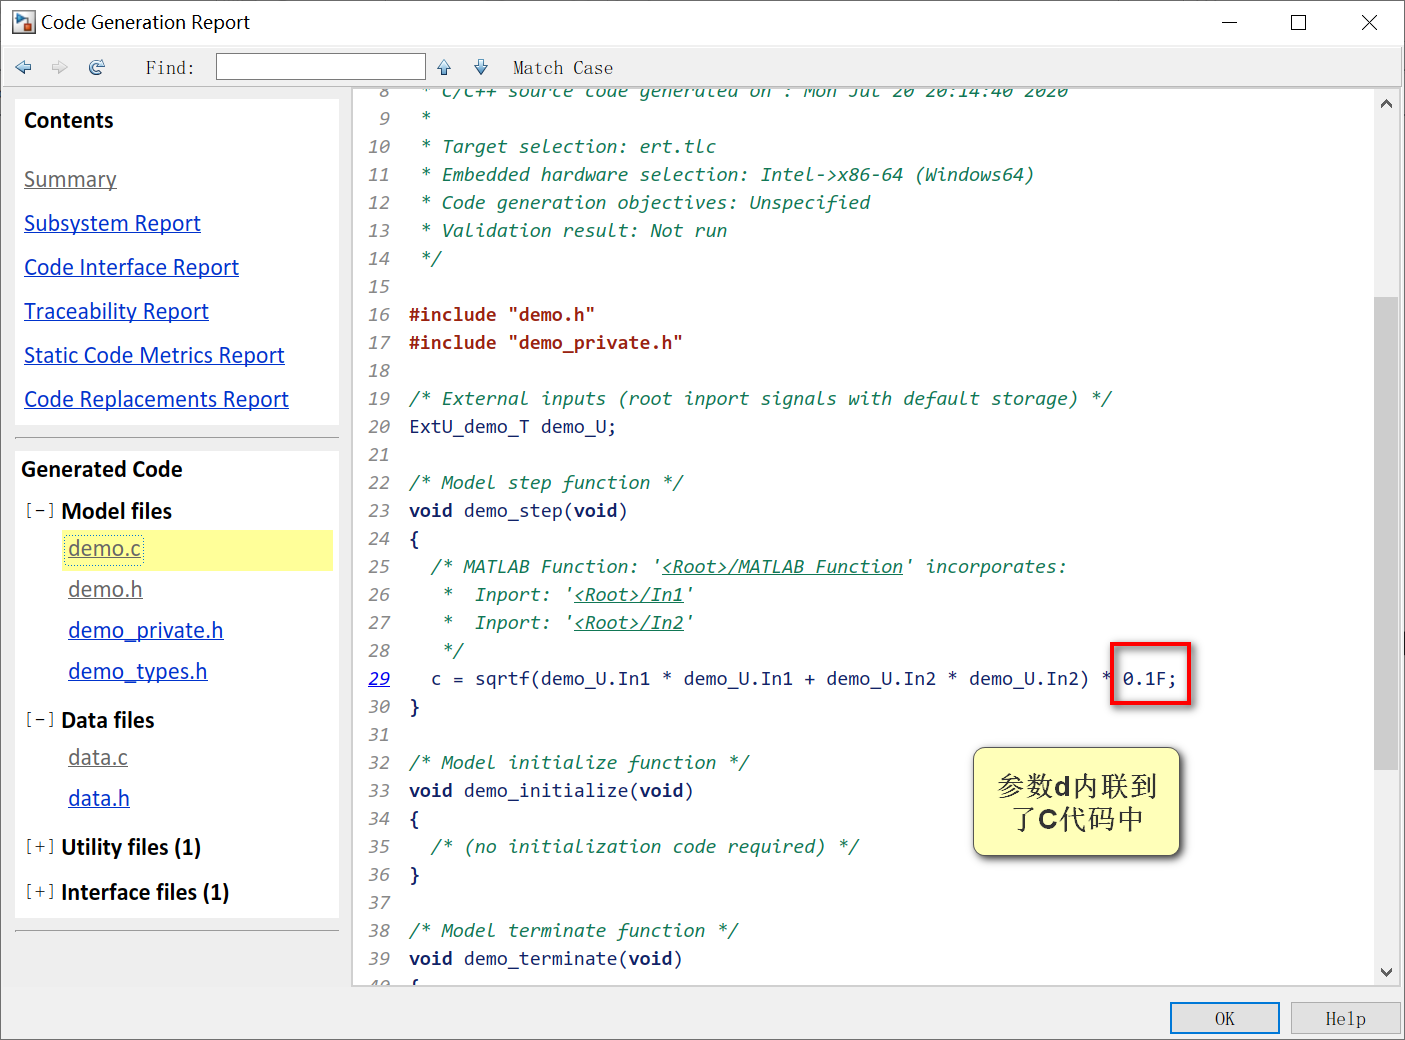Click the 'no initialization code required' comment
The width and height of the screenshot is (1405, 1040).
pos(645,847)
